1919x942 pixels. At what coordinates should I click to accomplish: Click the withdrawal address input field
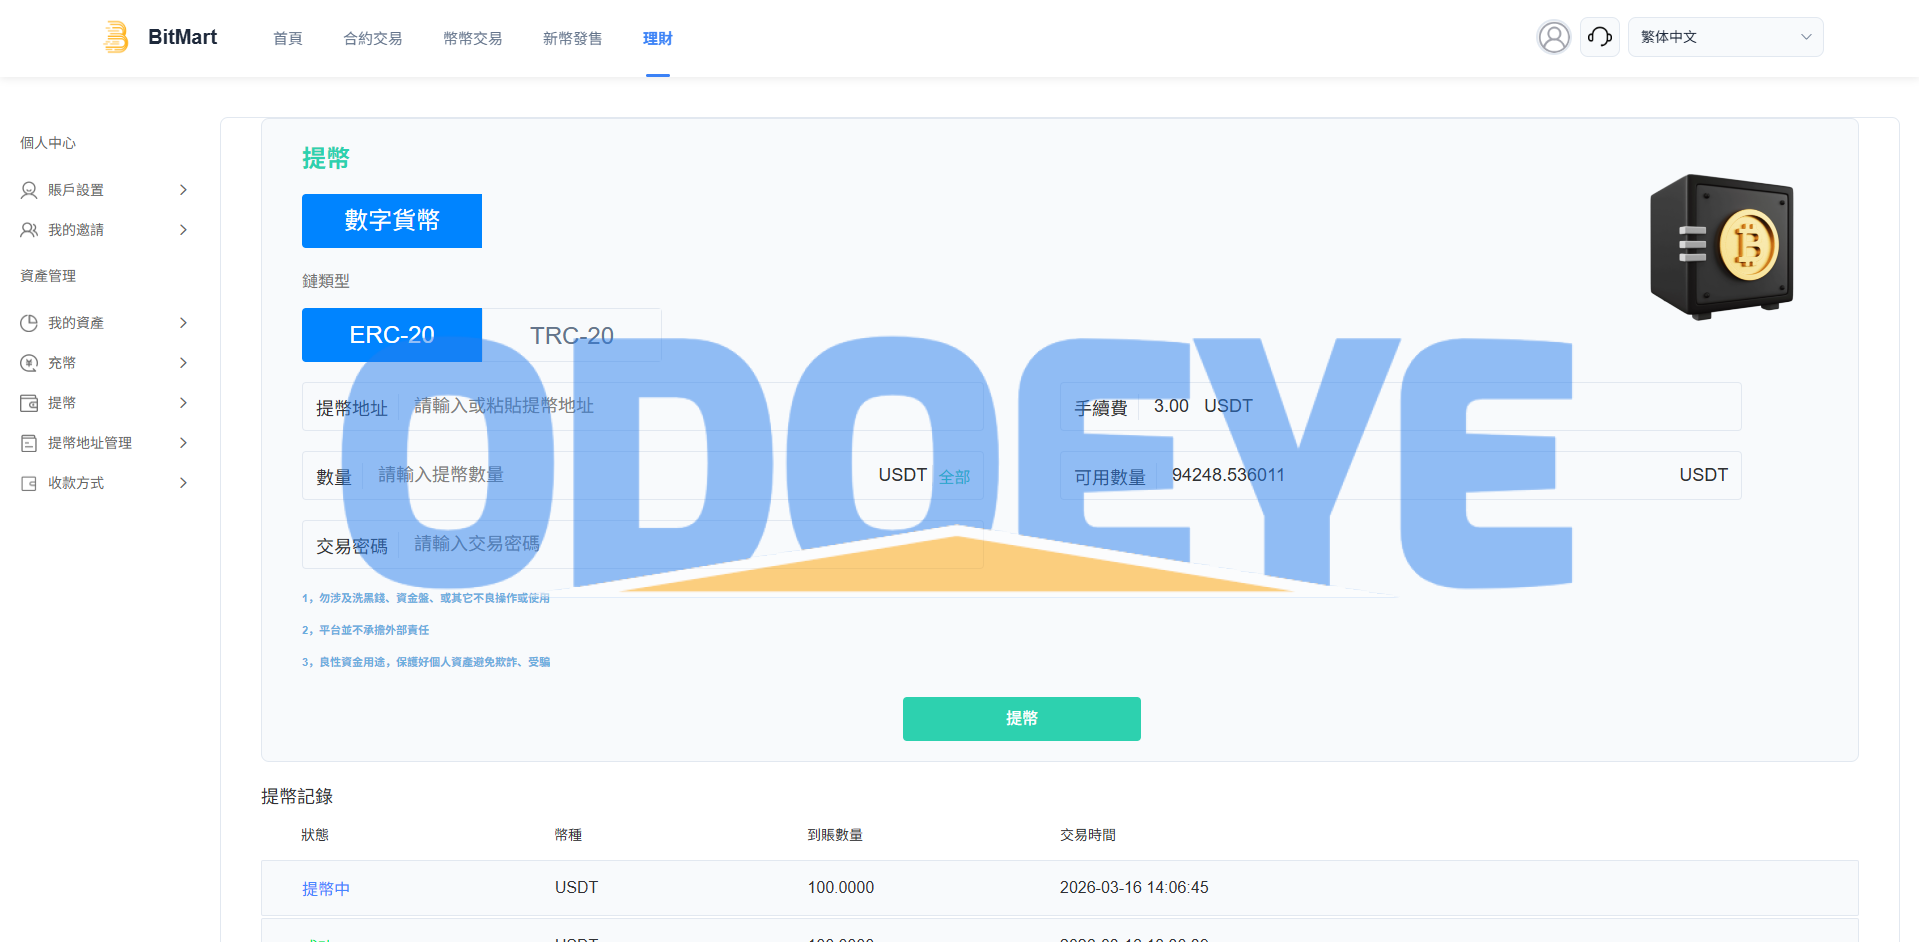pyautogui.click(x=690, y=406)
